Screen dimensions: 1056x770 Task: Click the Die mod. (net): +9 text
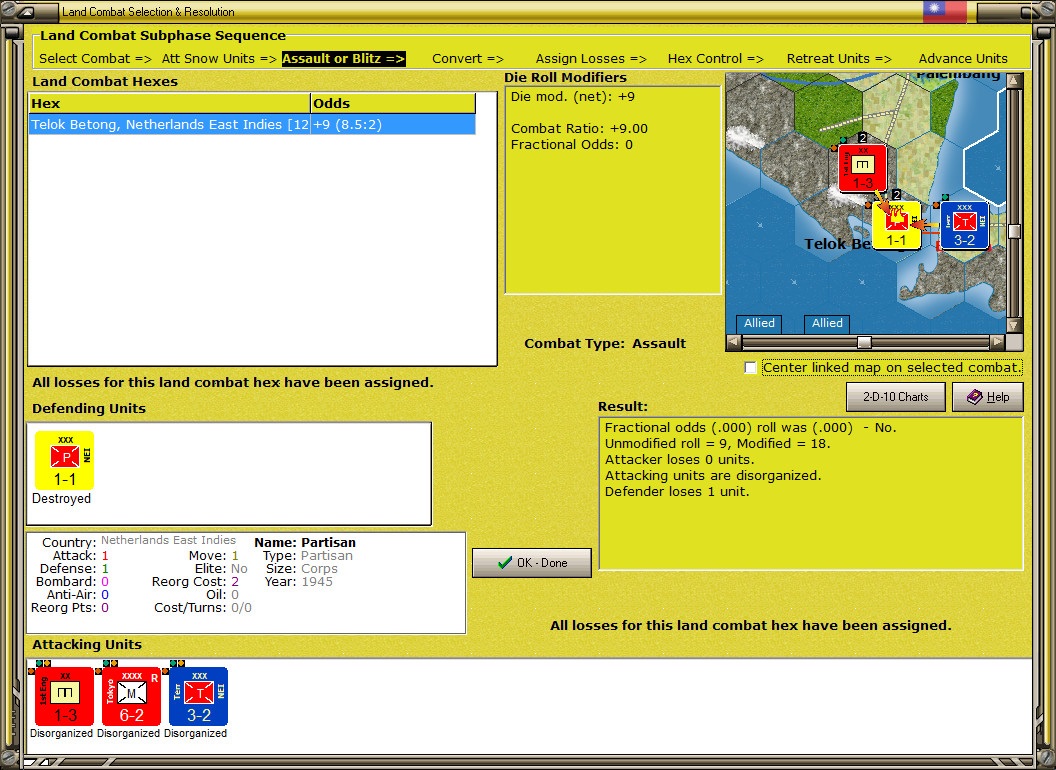click(x=572, y=96)
